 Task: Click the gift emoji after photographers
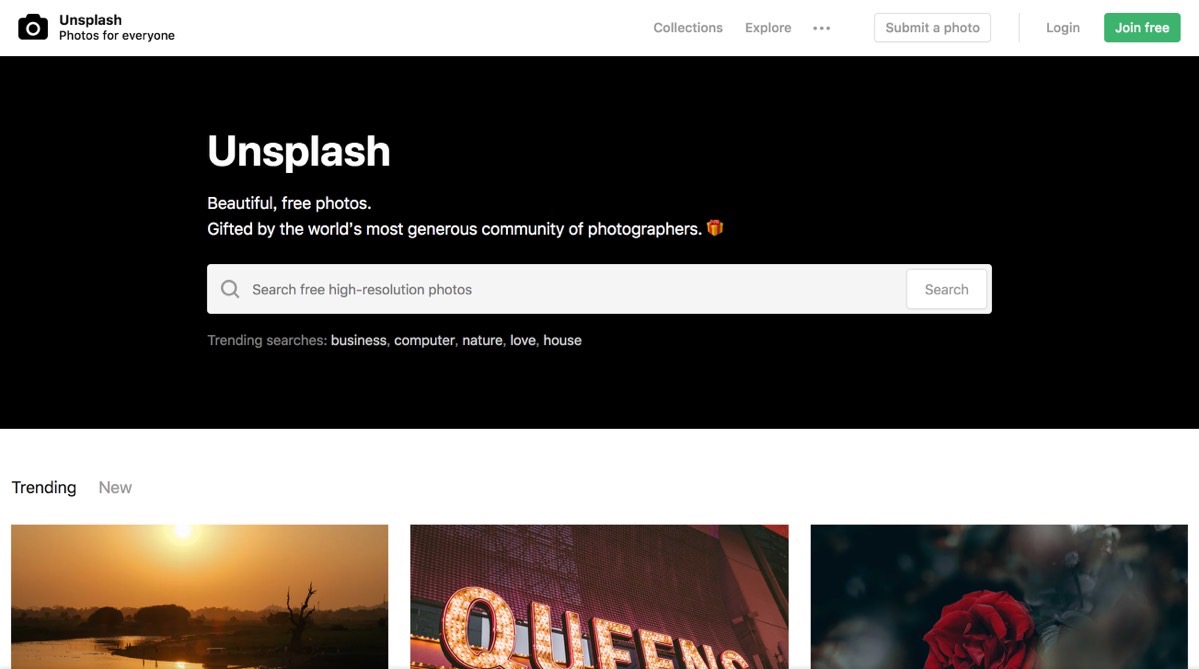click(x=715, y=228)
